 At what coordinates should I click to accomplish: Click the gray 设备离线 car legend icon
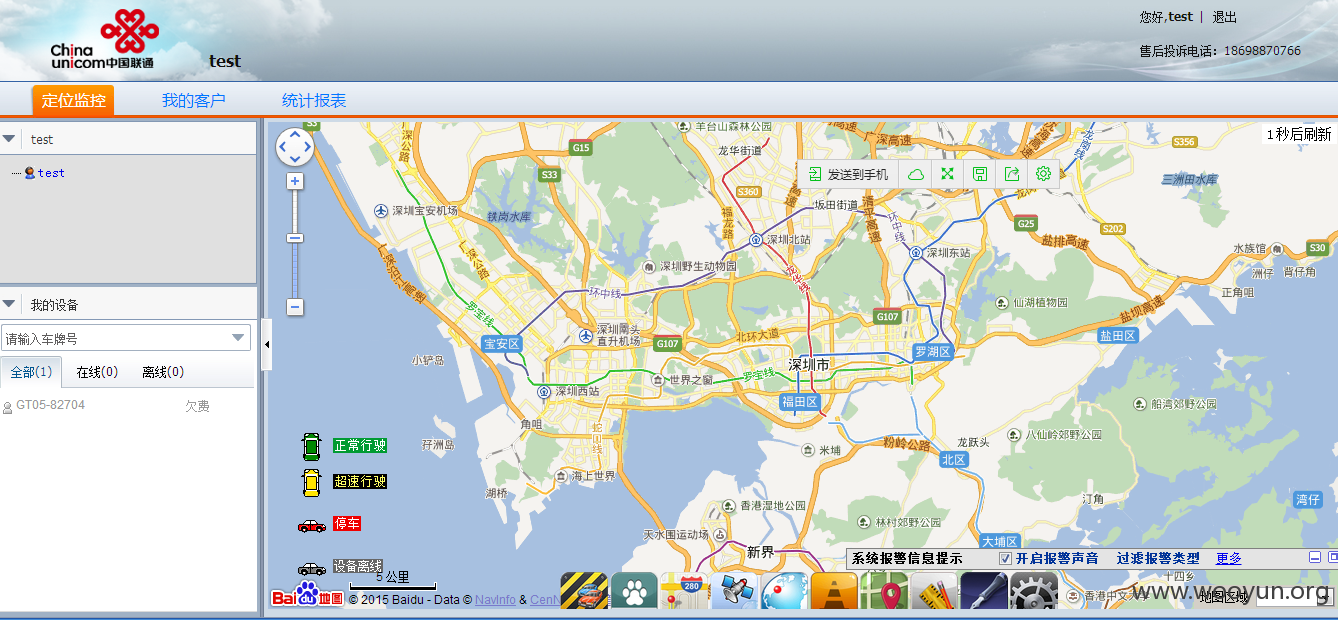point(311,567)
